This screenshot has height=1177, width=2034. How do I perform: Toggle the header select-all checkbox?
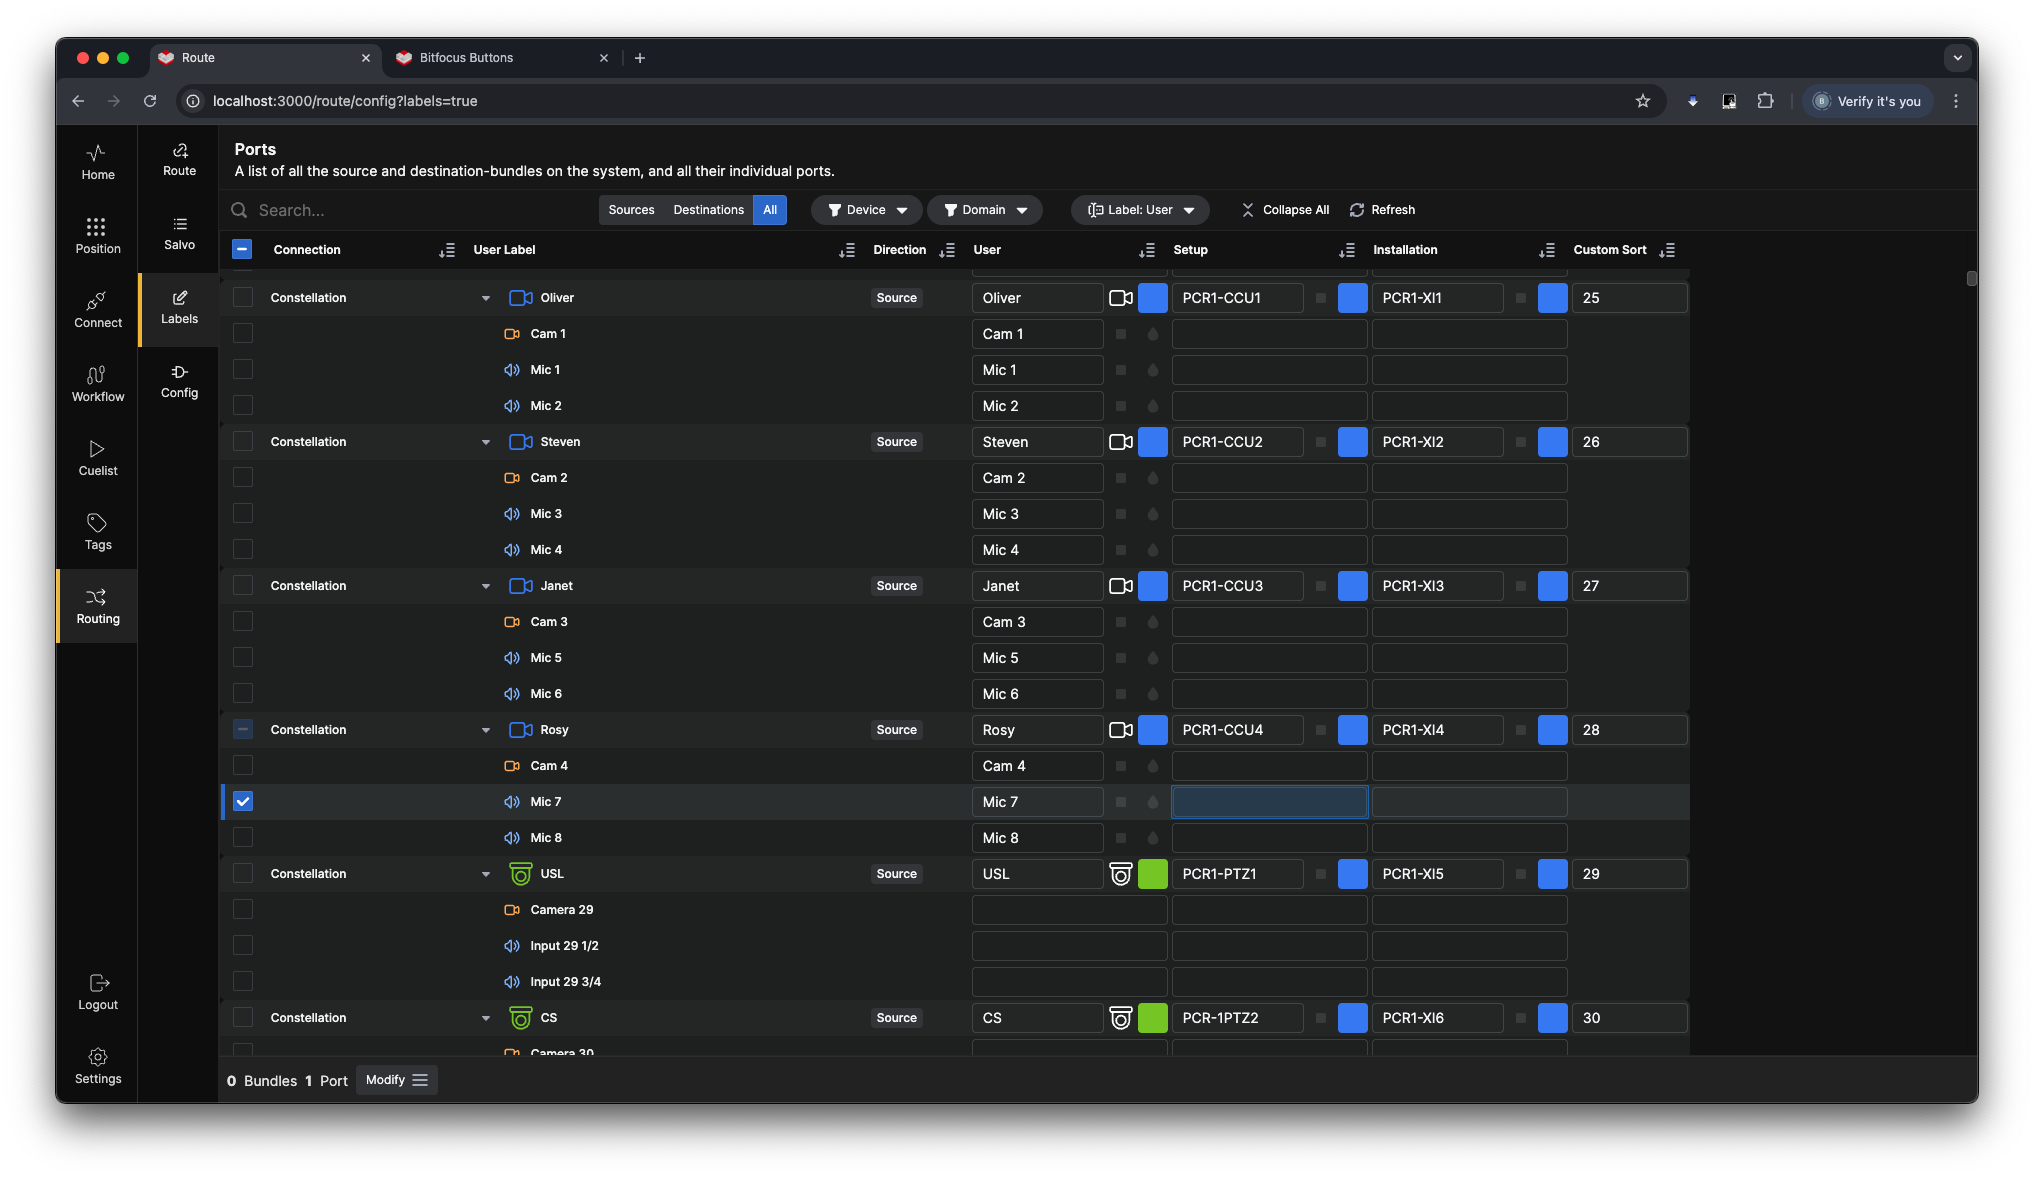[242, 250]
